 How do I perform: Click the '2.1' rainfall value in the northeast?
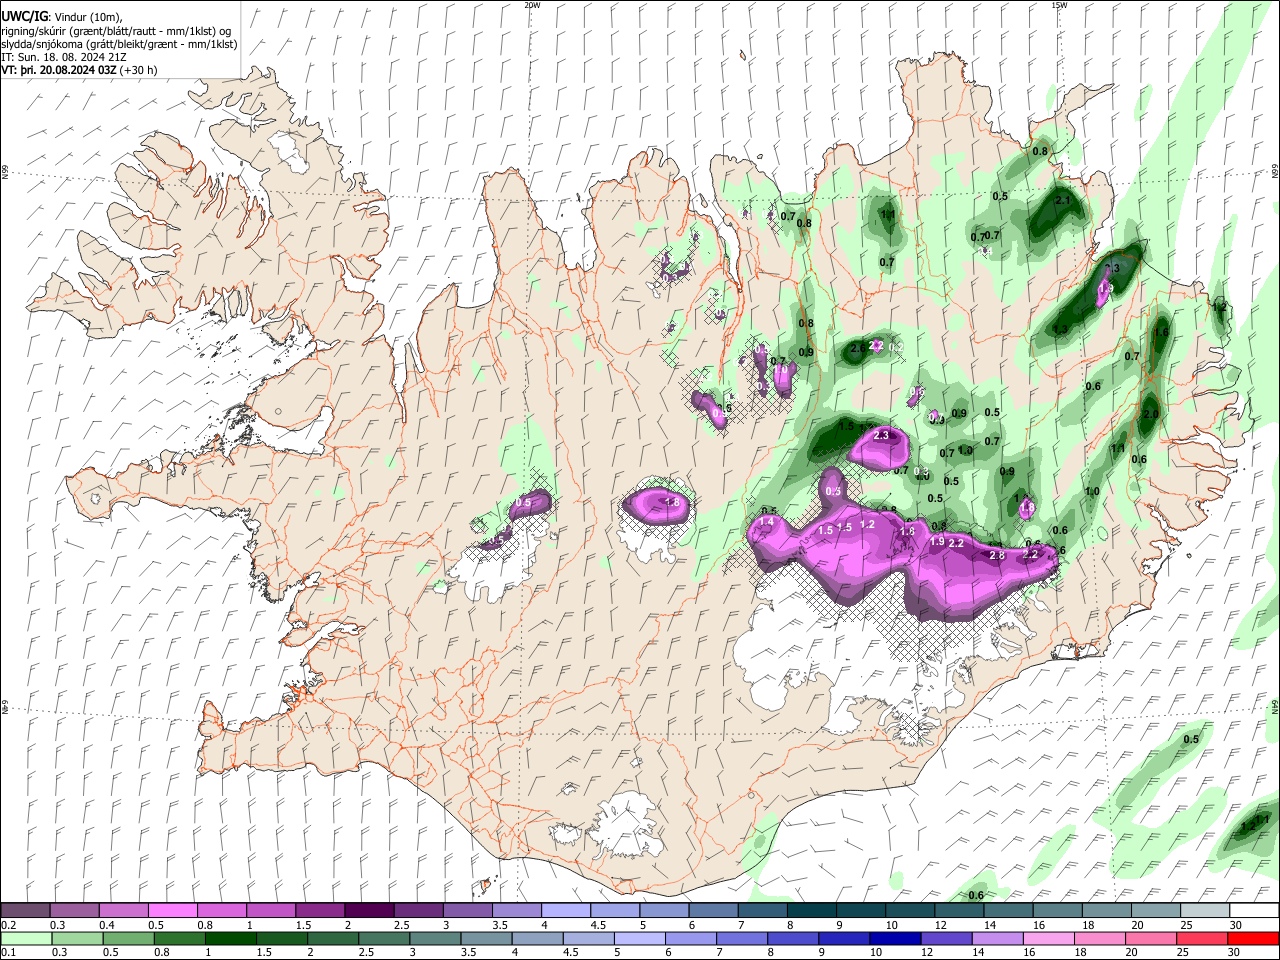click(1063, 200)
